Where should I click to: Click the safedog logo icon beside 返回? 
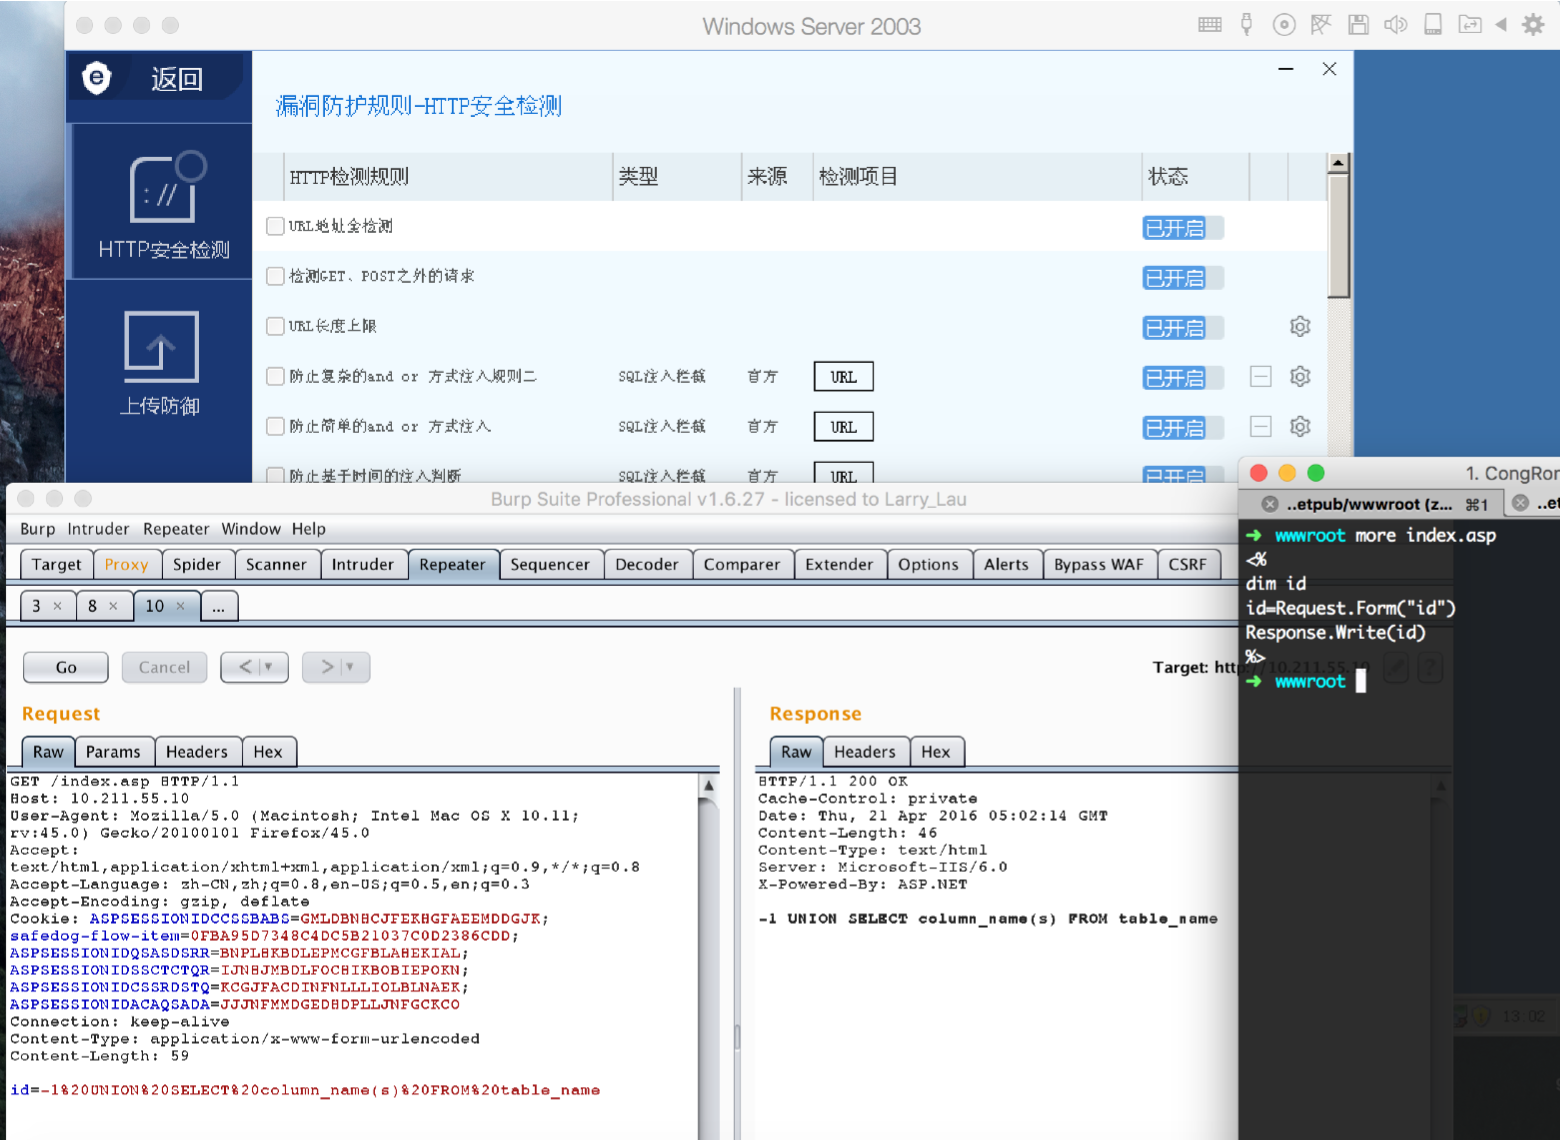(97, 78)
